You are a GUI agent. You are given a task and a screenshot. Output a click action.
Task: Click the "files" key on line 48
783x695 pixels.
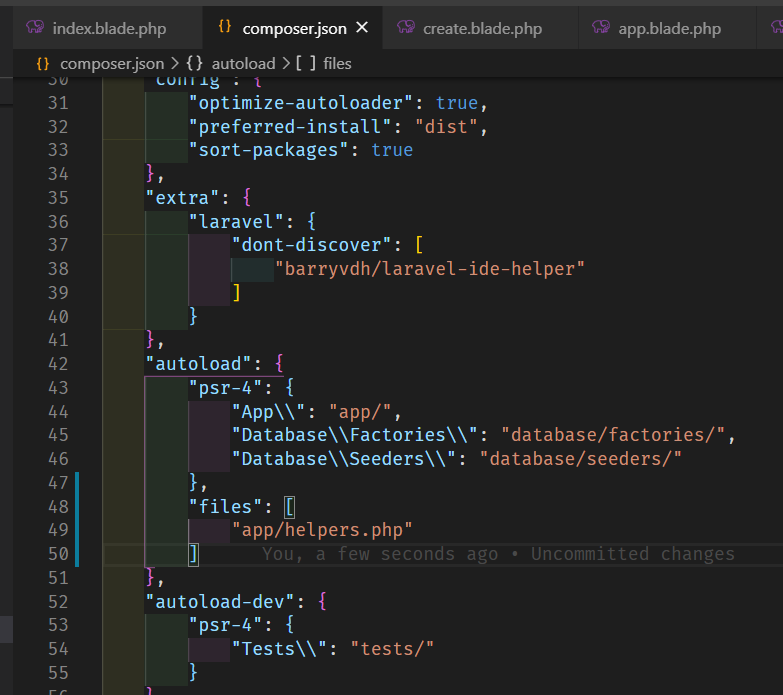[225, 507]
